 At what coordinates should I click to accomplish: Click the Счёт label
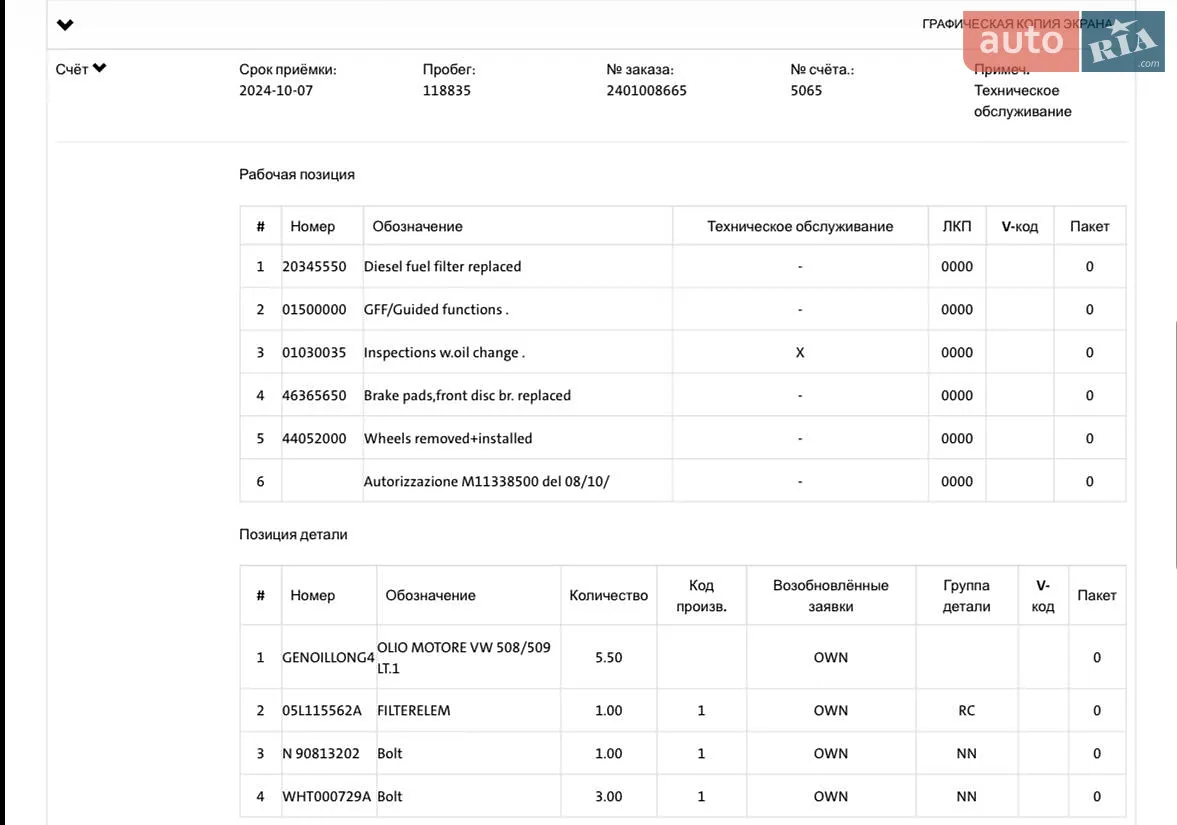[x=72, y=69]
